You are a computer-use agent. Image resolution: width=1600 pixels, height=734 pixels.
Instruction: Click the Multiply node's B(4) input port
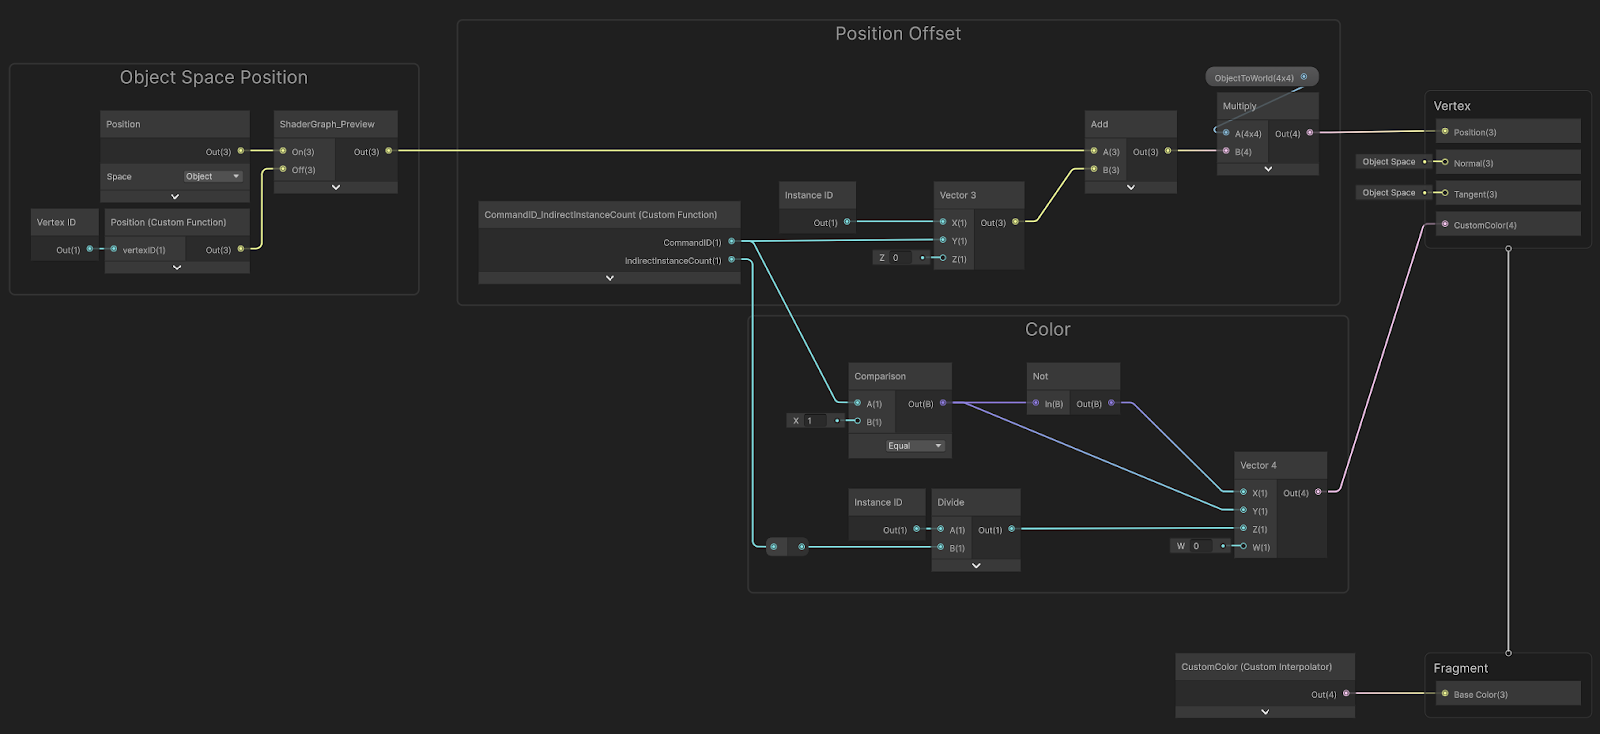[x=1226, y=151]
